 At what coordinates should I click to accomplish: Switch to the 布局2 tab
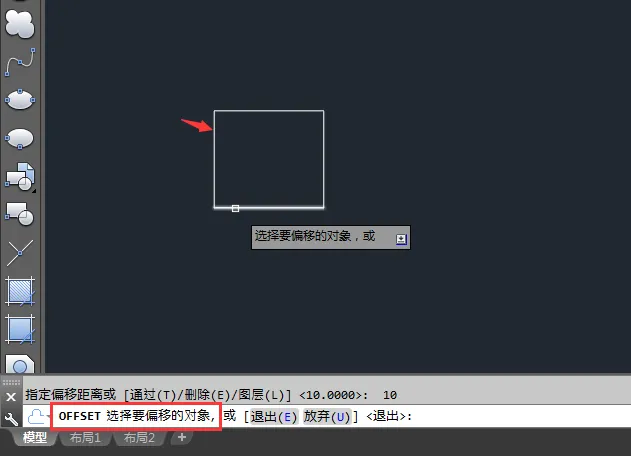[x=139, y=437]
